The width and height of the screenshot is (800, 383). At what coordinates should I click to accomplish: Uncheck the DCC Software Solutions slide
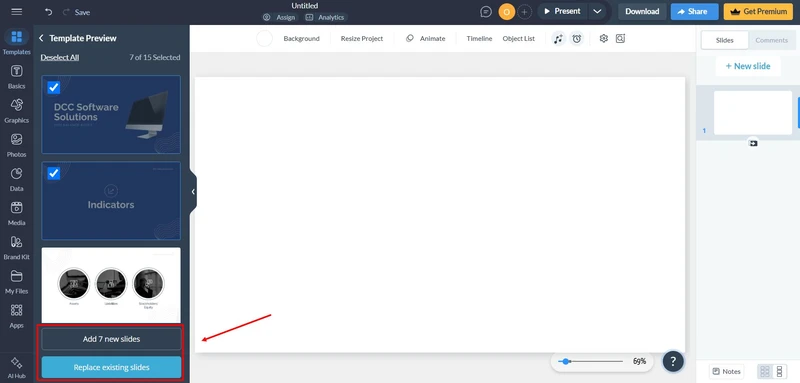[54, 88]
